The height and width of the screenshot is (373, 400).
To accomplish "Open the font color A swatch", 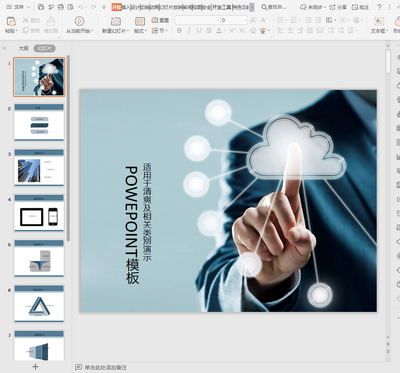I will coord(219,31).
